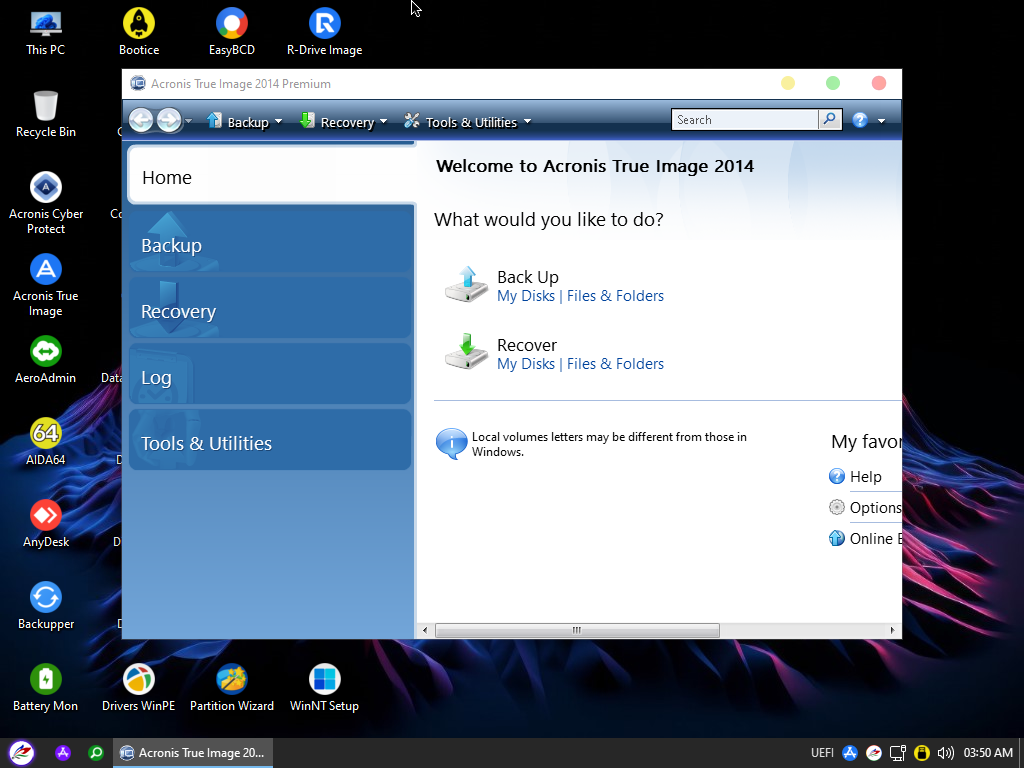Open the Backup toolbar dropdown

click(x=244, y=121)
